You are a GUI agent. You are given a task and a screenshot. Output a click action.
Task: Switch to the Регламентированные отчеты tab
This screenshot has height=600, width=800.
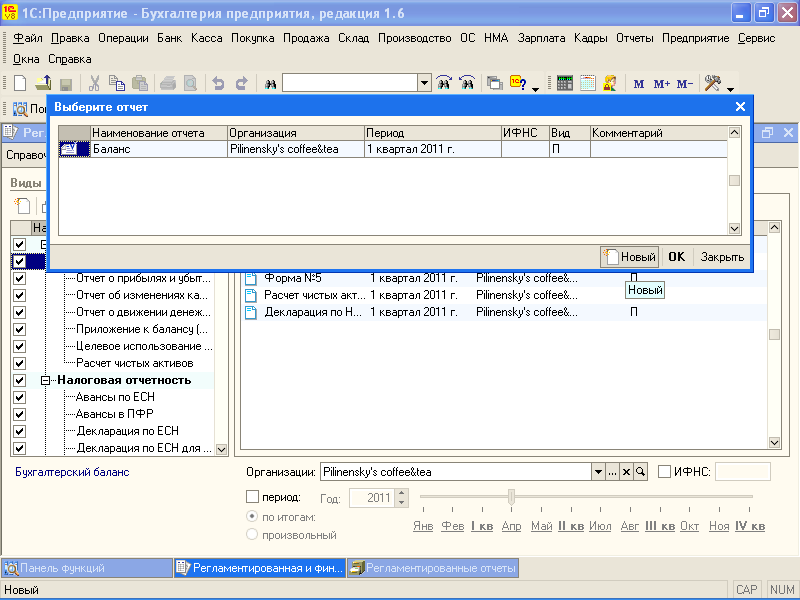(433, 568)
